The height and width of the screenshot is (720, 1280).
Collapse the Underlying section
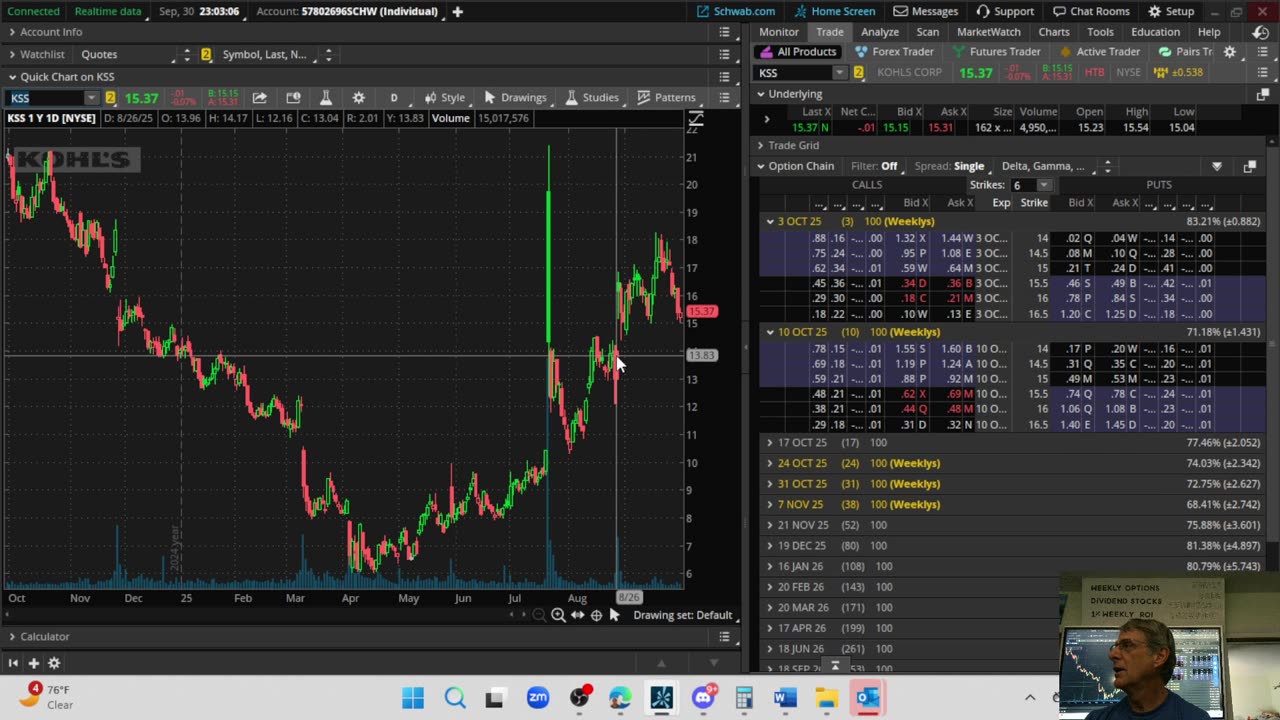(761, 94)
